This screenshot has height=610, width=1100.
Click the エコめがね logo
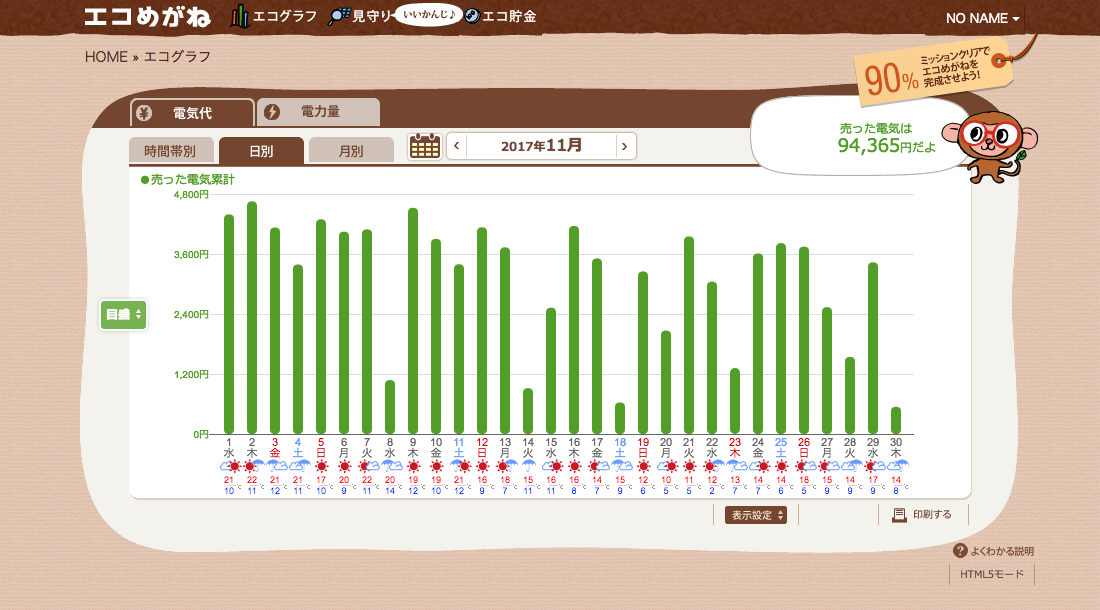coord(147,17)
